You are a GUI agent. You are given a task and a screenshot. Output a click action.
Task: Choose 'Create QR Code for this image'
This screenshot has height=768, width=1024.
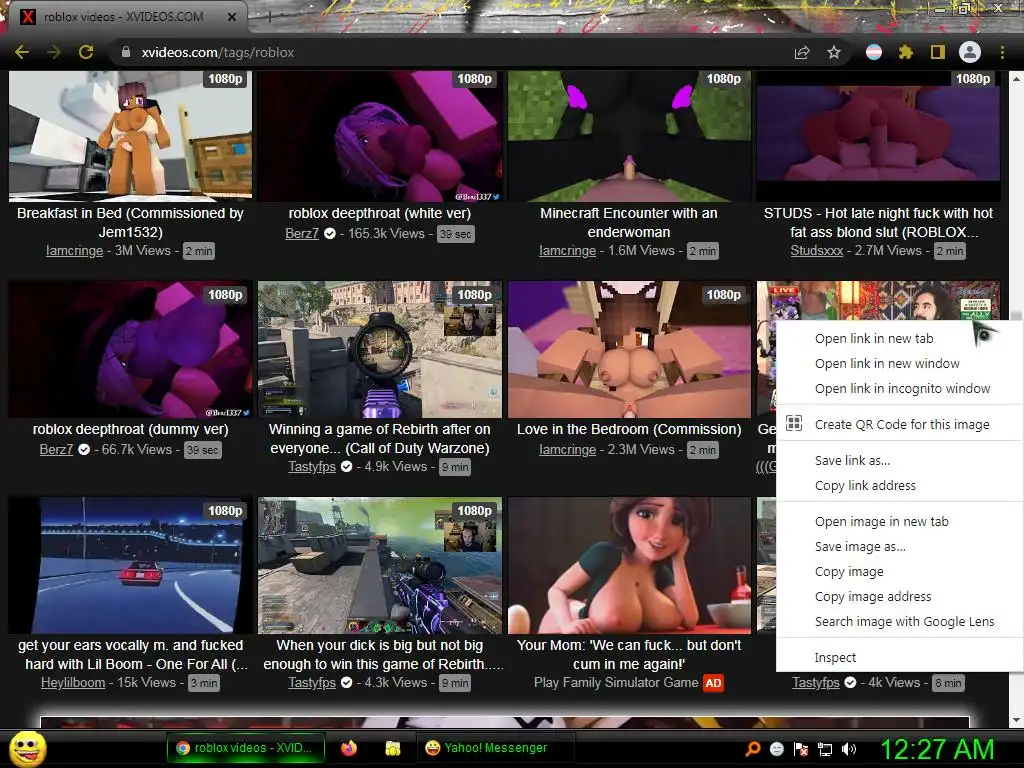click(902, 424)
